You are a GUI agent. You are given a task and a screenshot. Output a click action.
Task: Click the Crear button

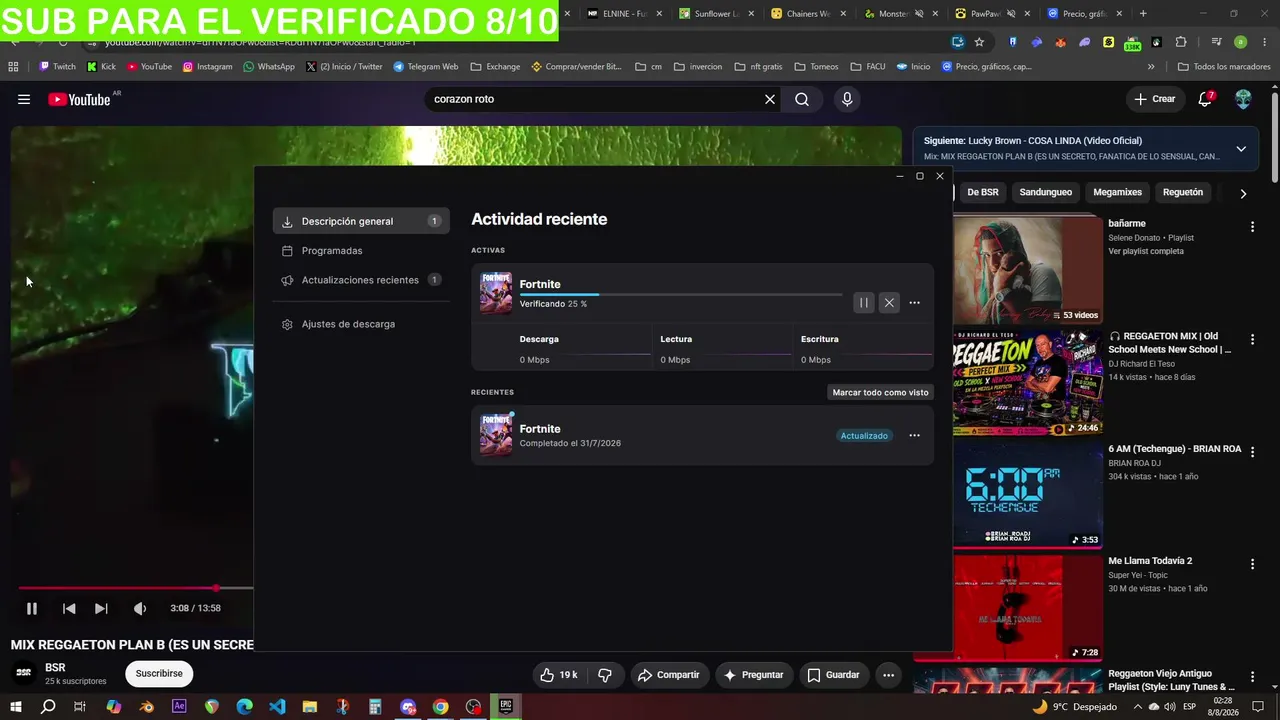(1155, 99)
